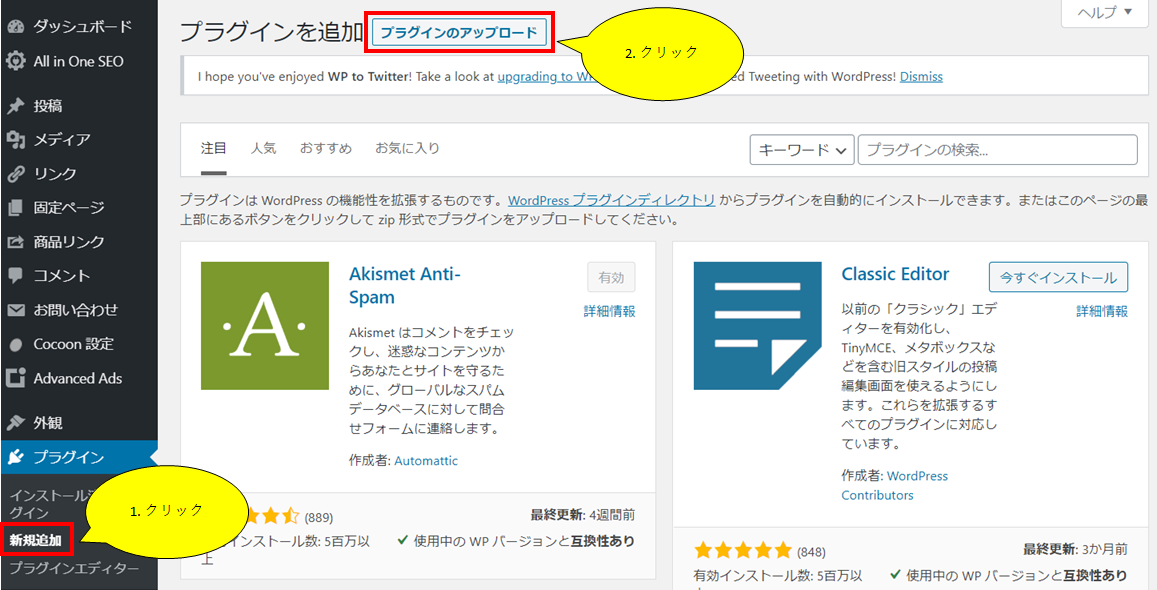Open プラグインエディター submenu item
1157x590 pixels.
(74, 569)
